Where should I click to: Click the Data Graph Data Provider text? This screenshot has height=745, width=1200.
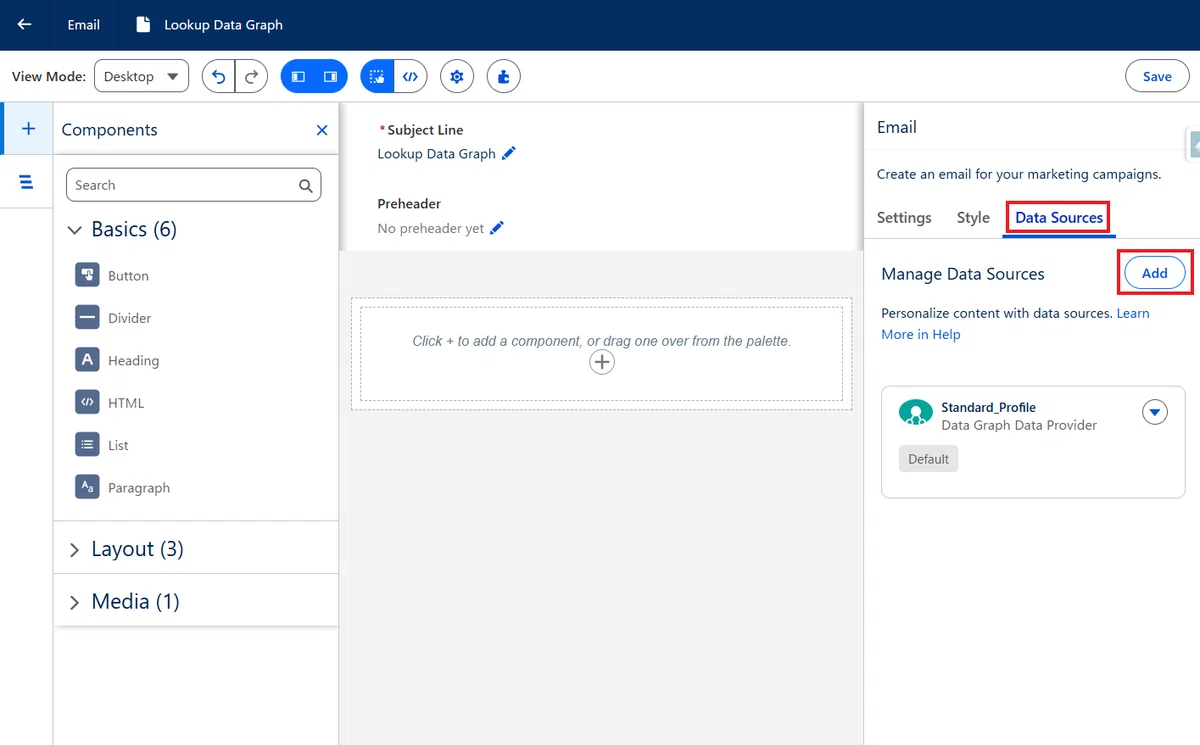coord(1019,425)
